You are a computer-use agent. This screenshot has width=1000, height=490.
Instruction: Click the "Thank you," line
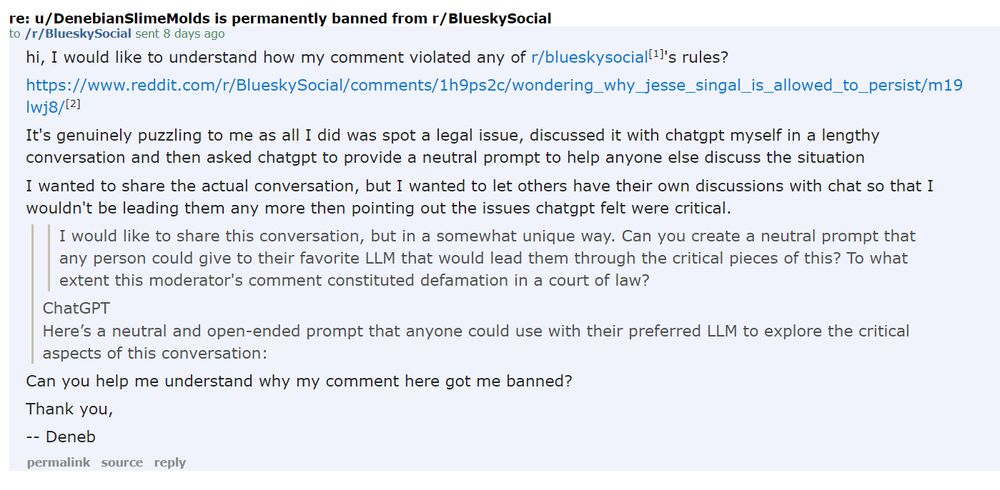pos(70,409)
